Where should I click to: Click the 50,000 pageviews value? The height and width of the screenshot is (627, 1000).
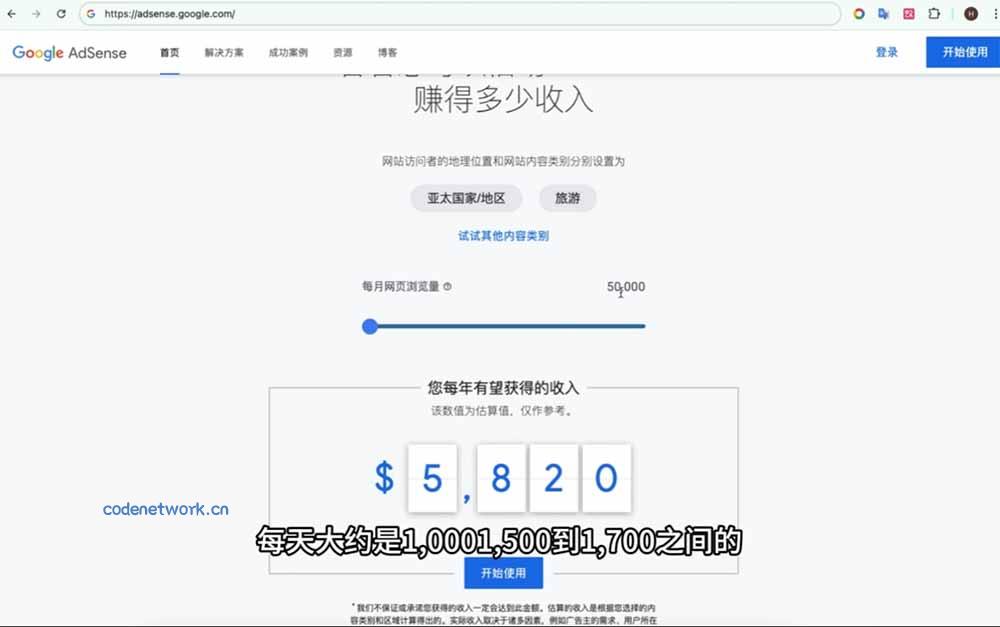(626, 287)
